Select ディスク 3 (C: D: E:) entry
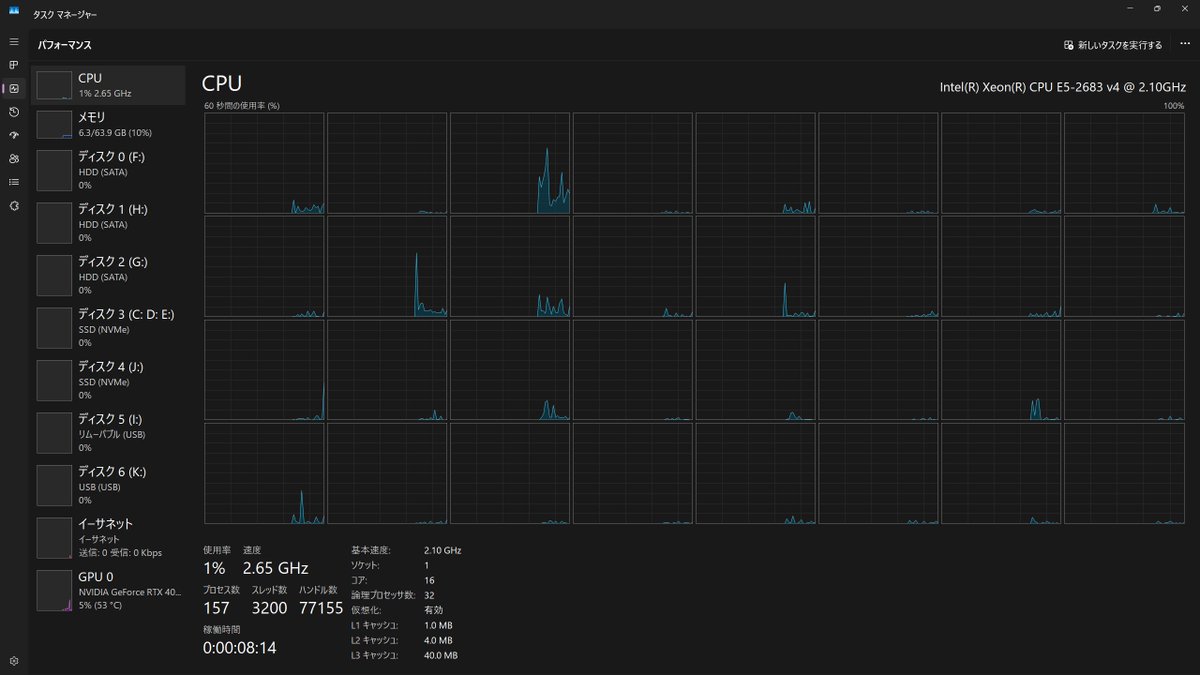 tap(108, 327)
